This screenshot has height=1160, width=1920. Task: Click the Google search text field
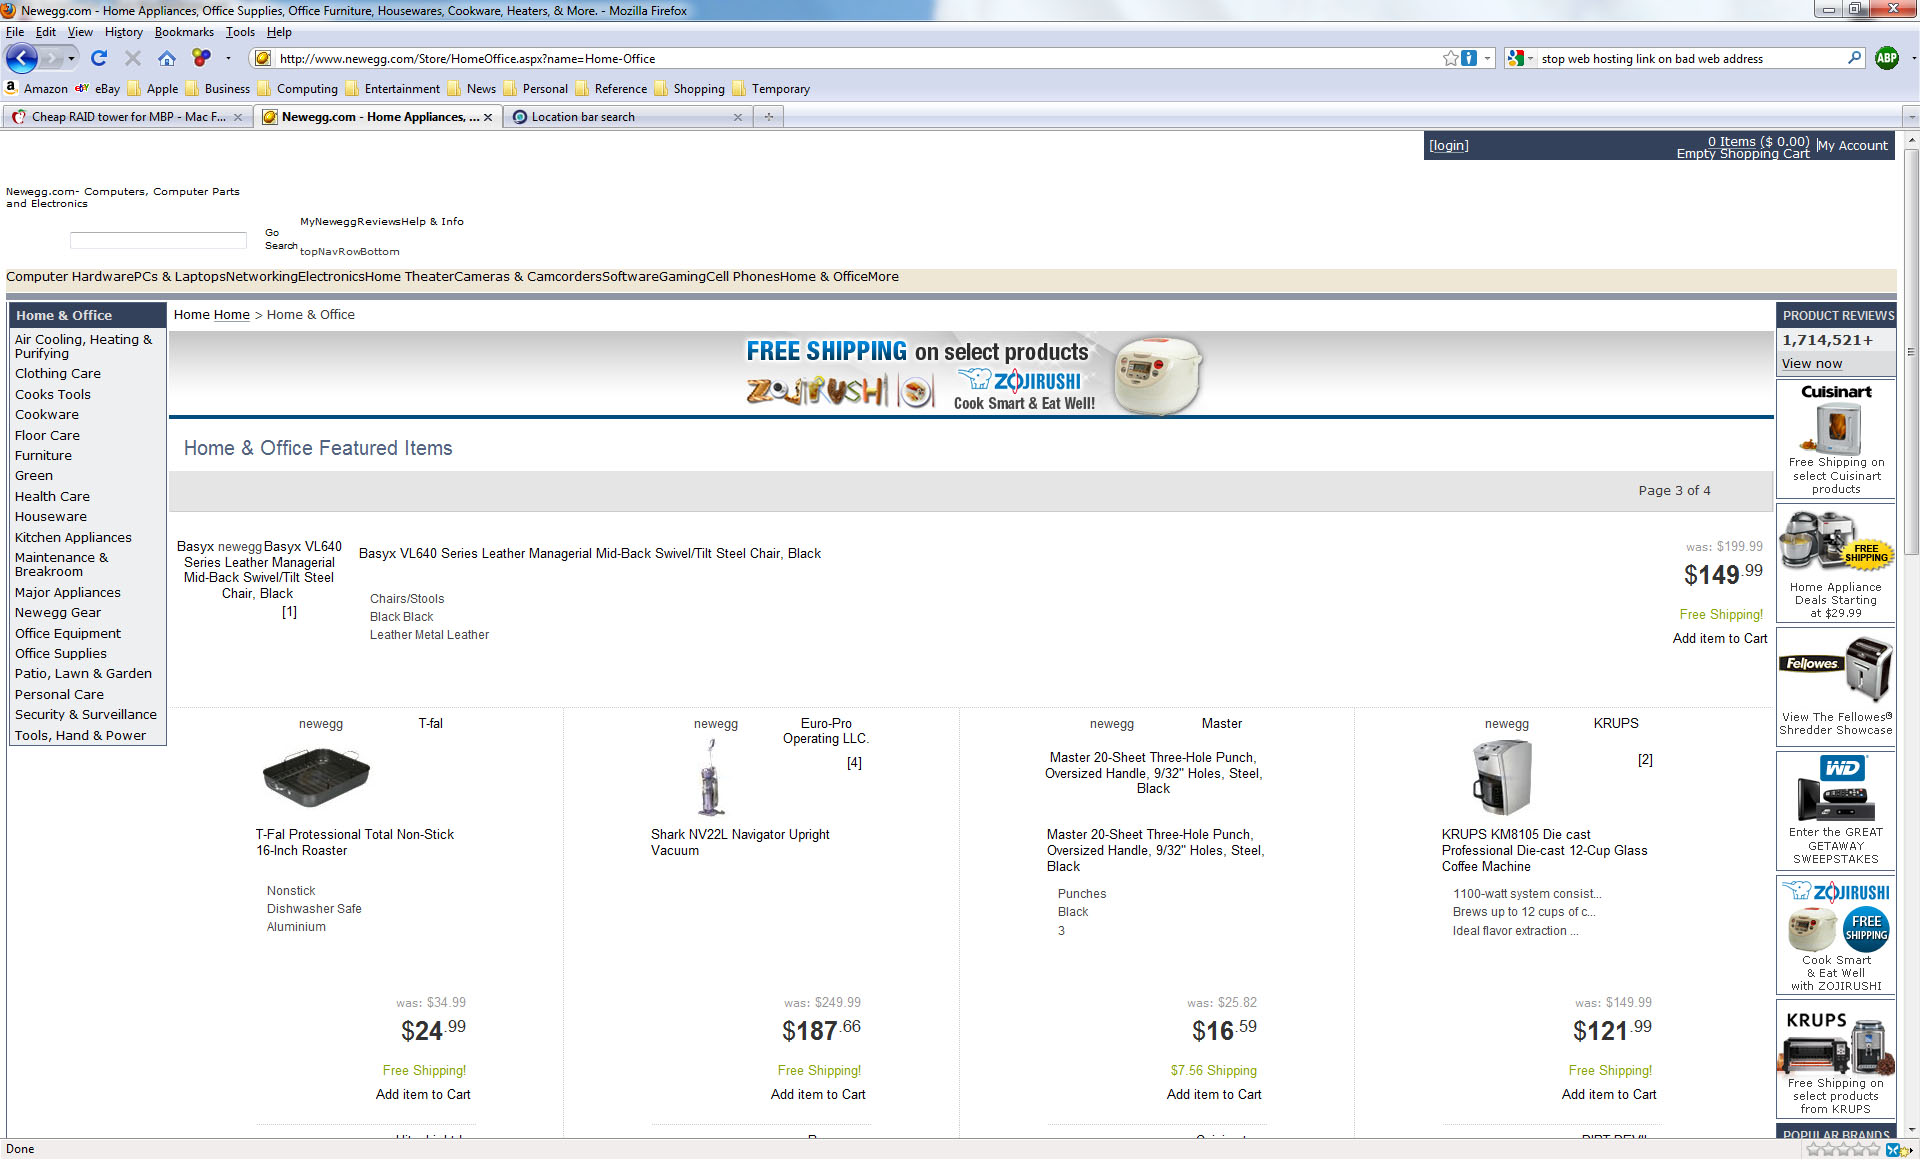[1692, 59]
